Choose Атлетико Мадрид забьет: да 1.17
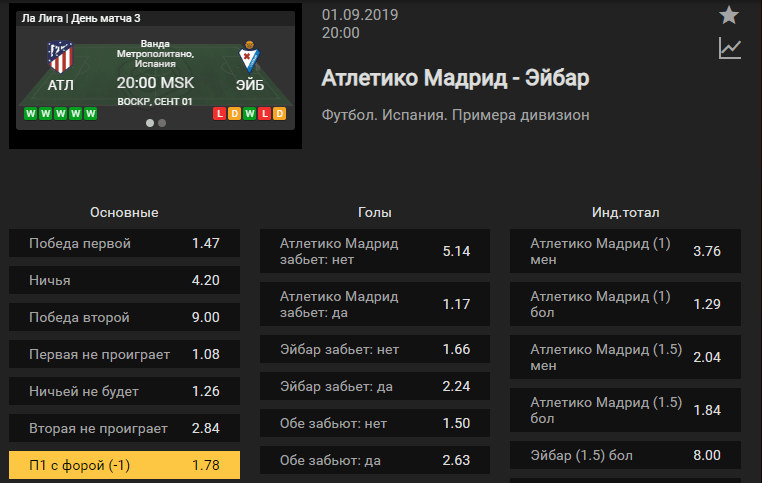The image size is (762, 483). pyautogui.click(x=375, y=304)
